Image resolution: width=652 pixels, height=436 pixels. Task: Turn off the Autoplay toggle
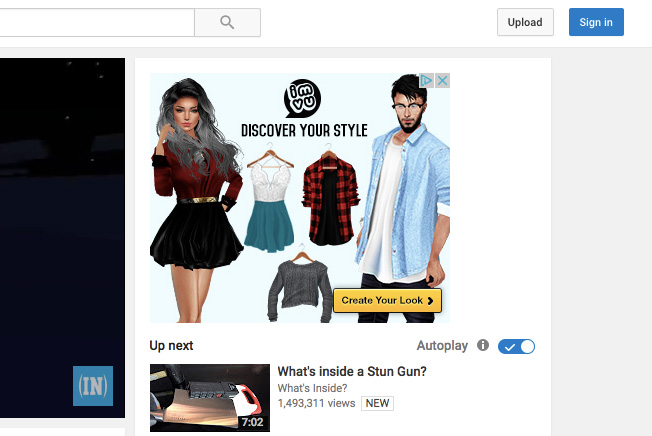pyautogui.click(x=516, y=346)
